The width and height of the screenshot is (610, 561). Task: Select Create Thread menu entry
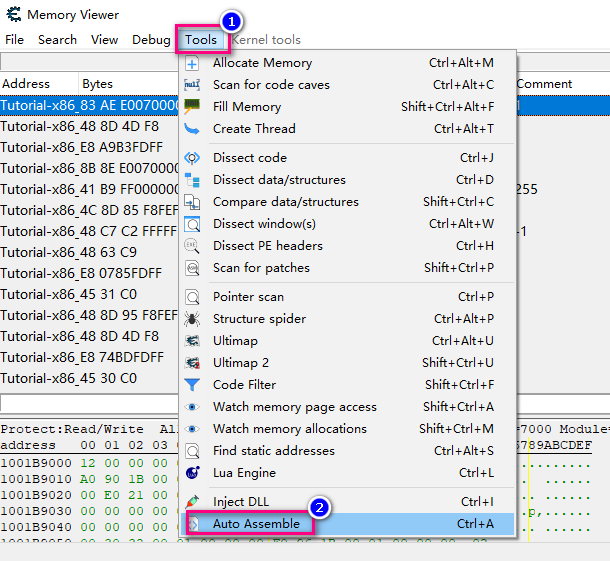click(x=347, y=129)
